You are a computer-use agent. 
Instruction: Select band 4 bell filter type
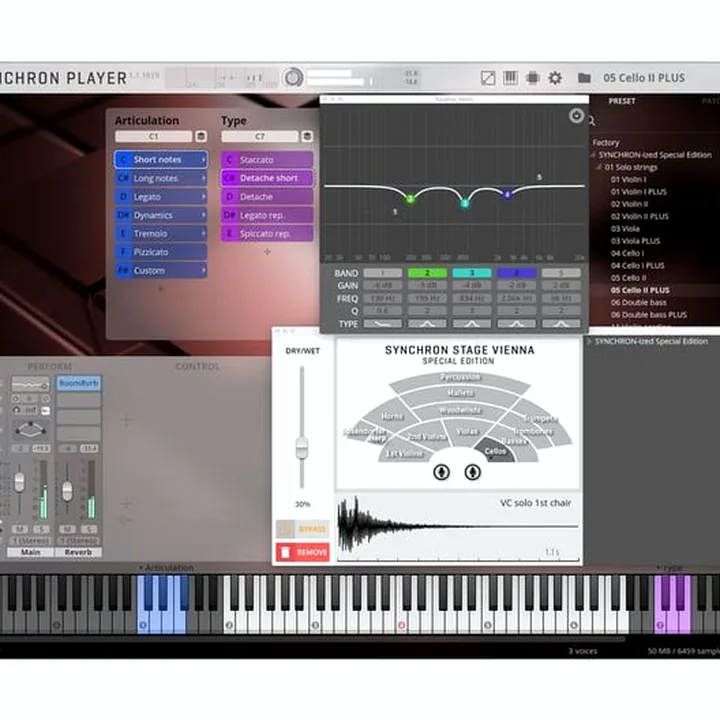516,324
